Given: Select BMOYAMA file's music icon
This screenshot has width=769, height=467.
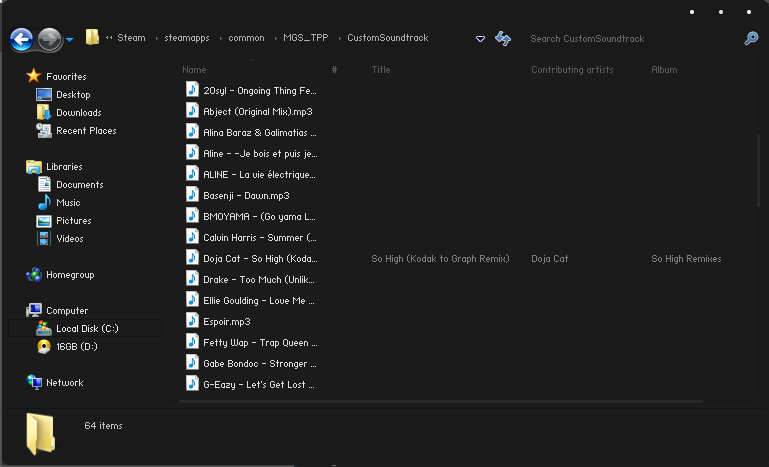Looking at the screenshot, I should click(192, 216).
